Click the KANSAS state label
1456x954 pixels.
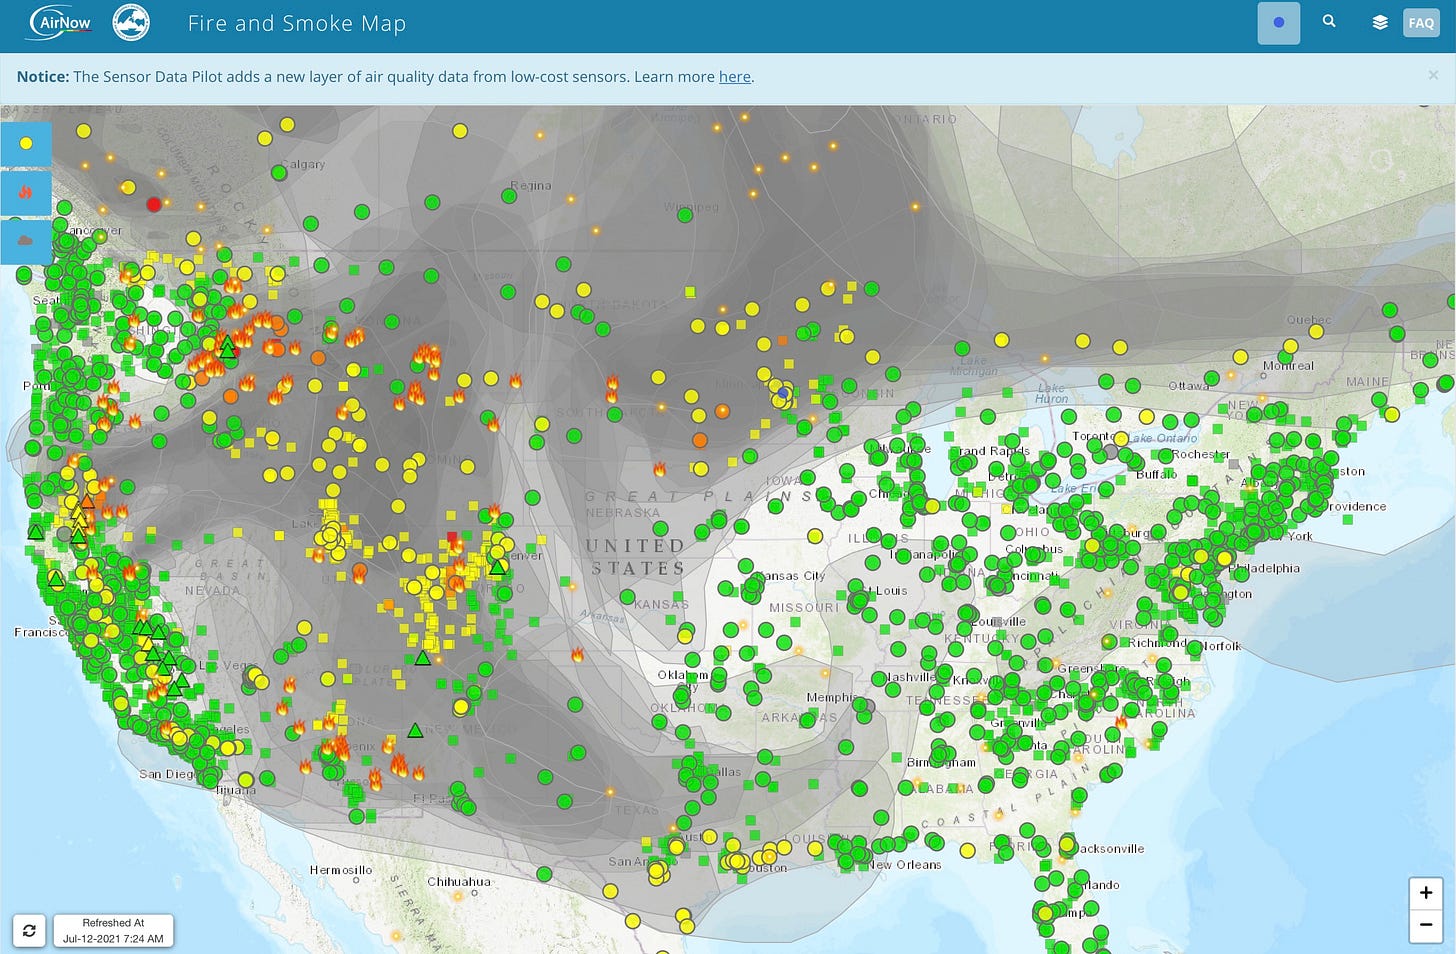pos(661,605)
